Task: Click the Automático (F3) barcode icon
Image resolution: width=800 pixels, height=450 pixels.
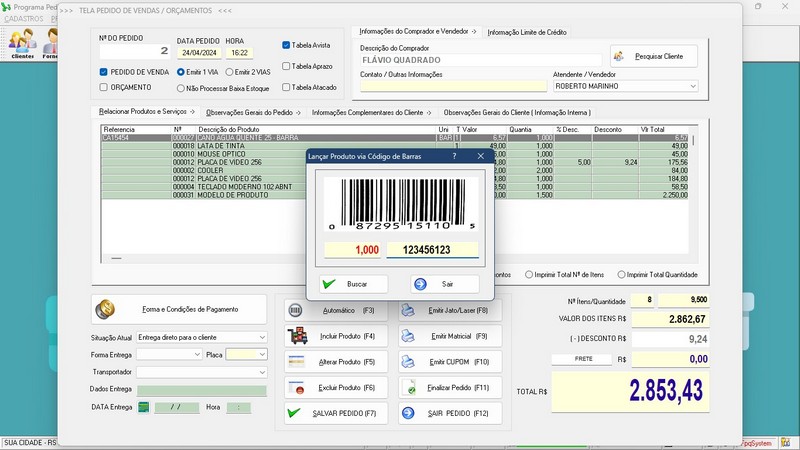Action: click(295, 310)
